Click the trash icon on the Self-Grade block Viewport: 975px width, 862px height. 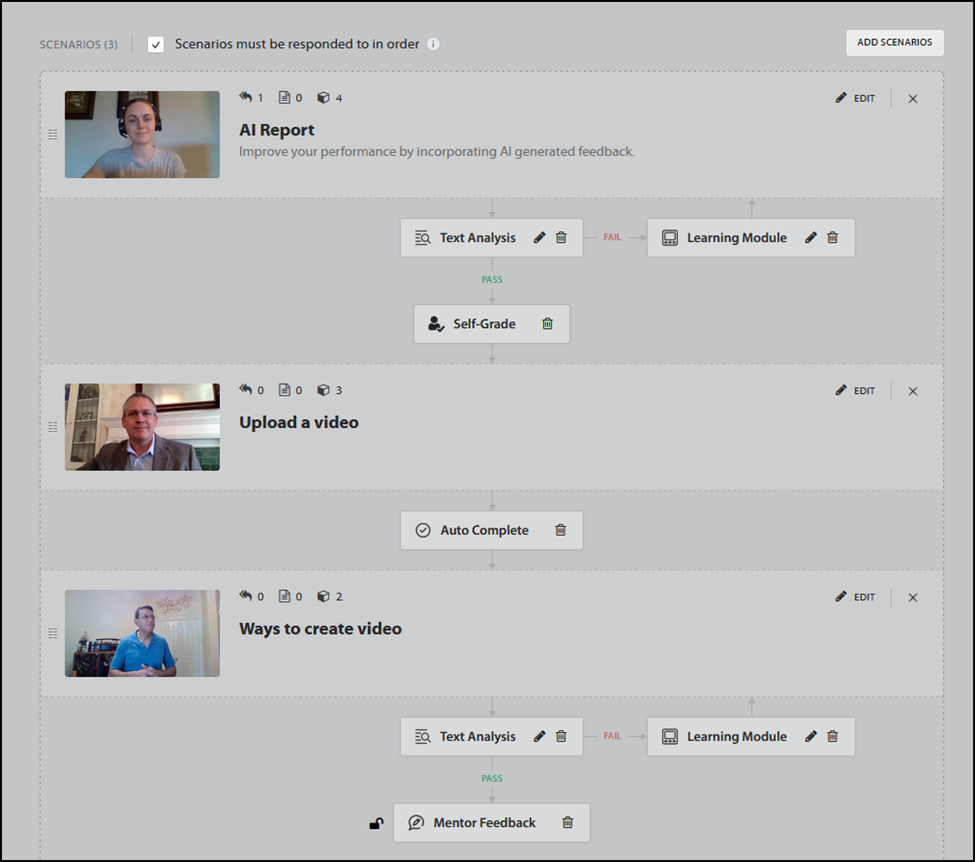(x=547, y=323)
